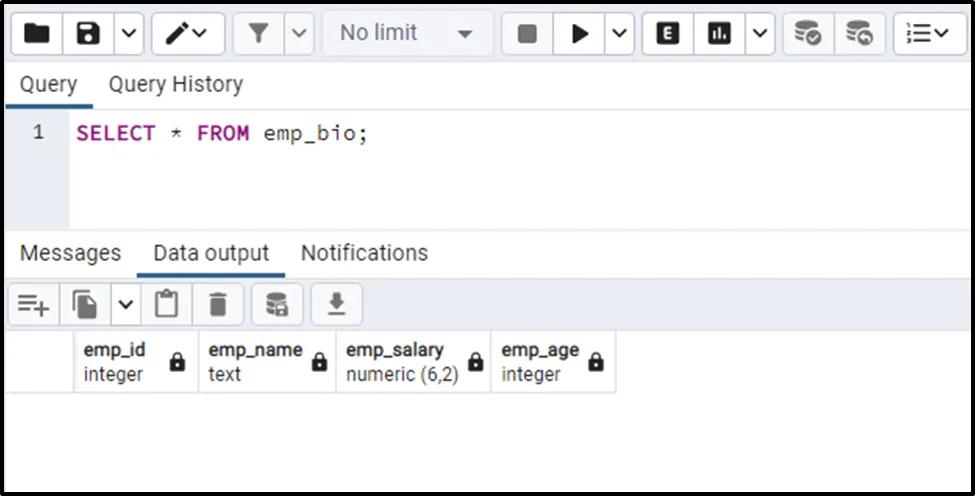
Task: Click the Execute query play button
Action: point(579,34)
